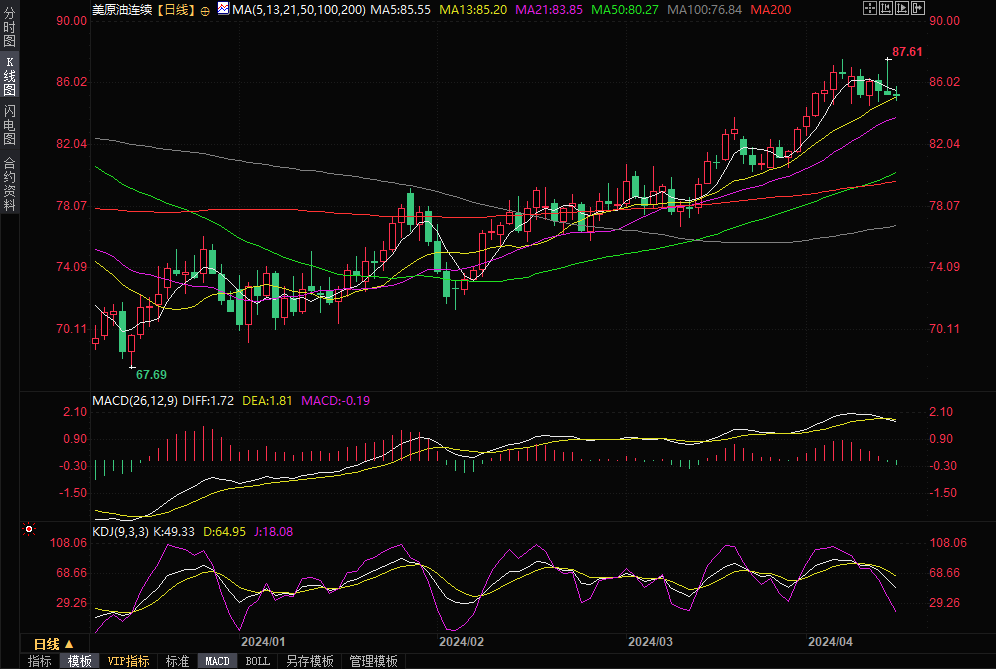Viewport: 996px width, 669px height.
Task: Click 另存模板 to save template
Action: click(x=309, y=661)
